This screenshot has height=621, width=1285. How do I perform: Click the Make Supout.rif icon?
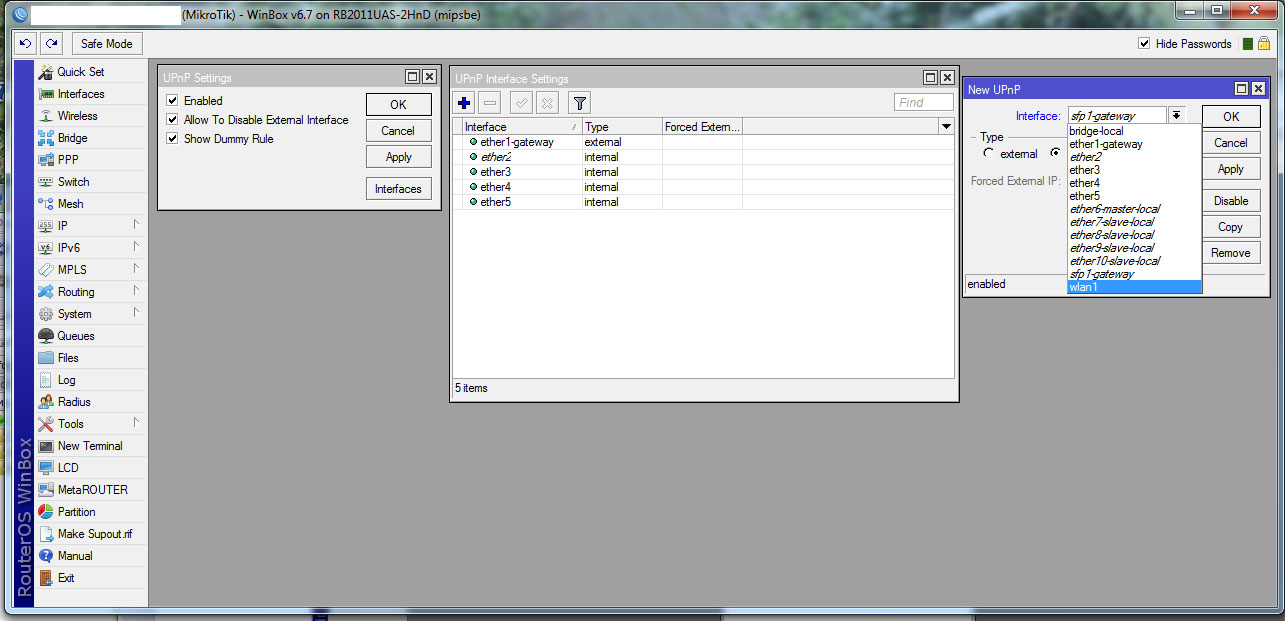click(46, 534)
